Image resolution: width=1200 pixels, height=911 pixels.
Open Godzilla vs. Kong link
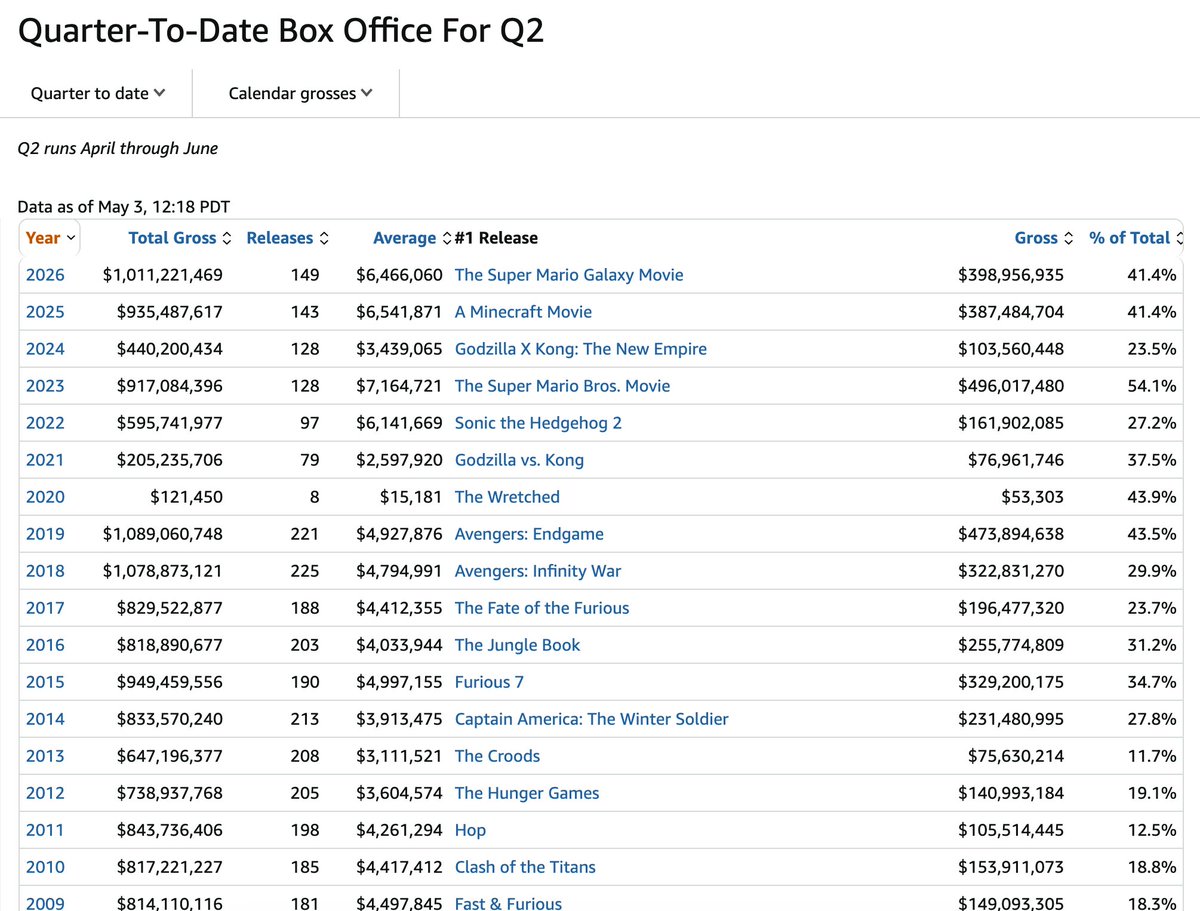519,460
